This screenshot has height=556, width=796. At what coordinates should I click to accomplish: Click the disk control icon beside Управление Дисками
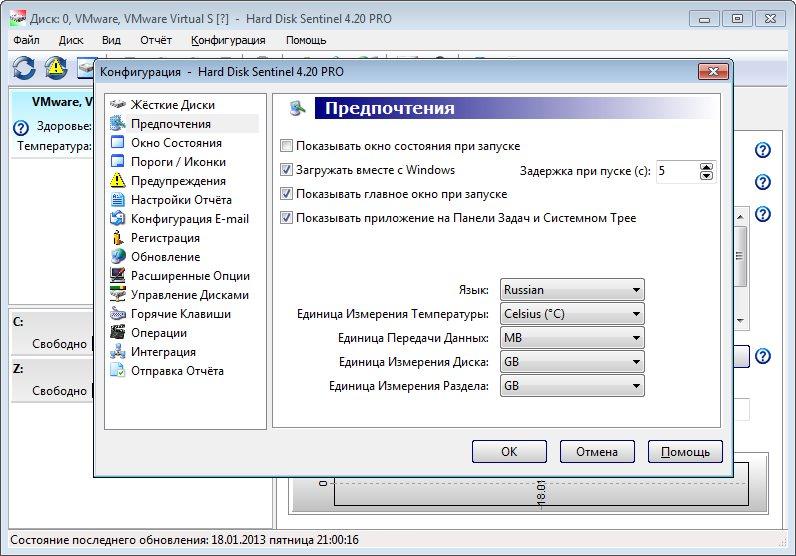pos(118,295)
